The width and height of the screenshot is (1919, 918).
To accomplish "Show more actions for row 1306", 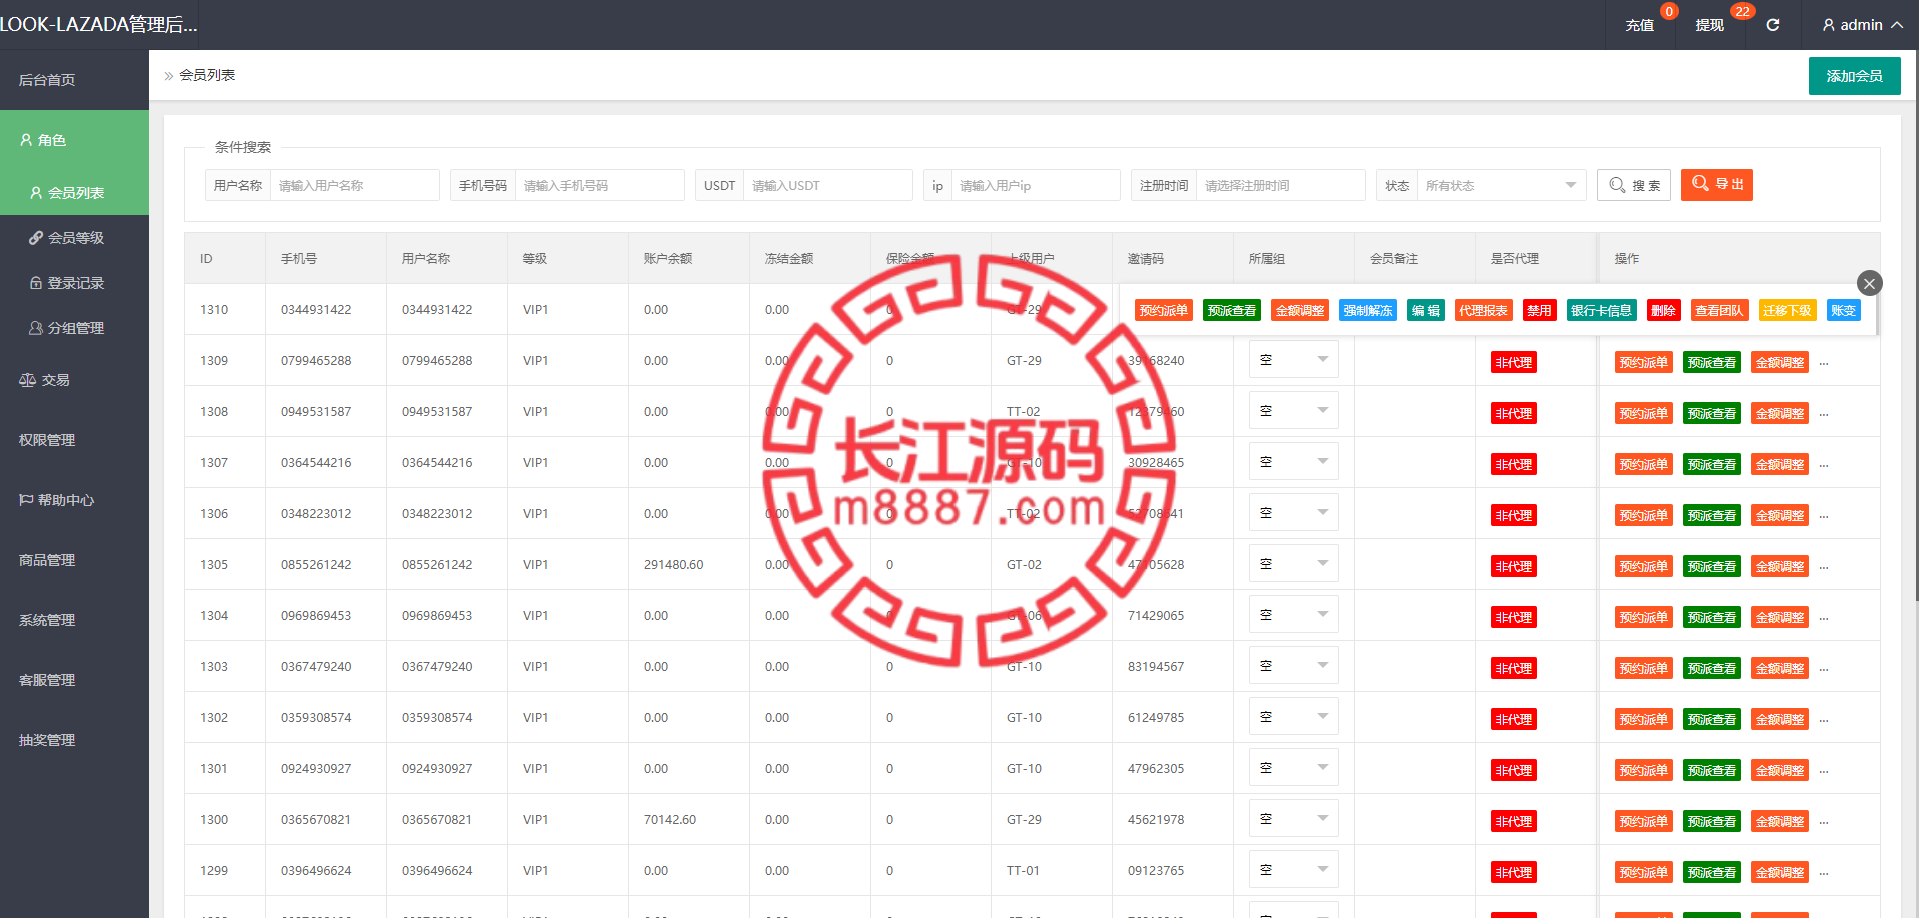I will coord(1824,516).
